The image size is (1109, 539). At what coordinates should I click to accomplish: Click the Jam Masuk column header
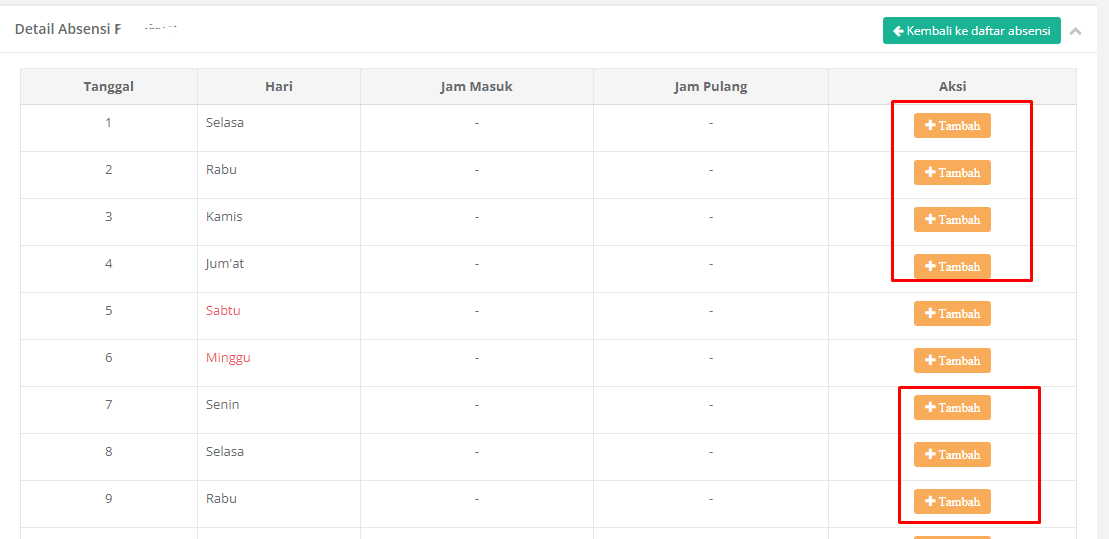476,87
